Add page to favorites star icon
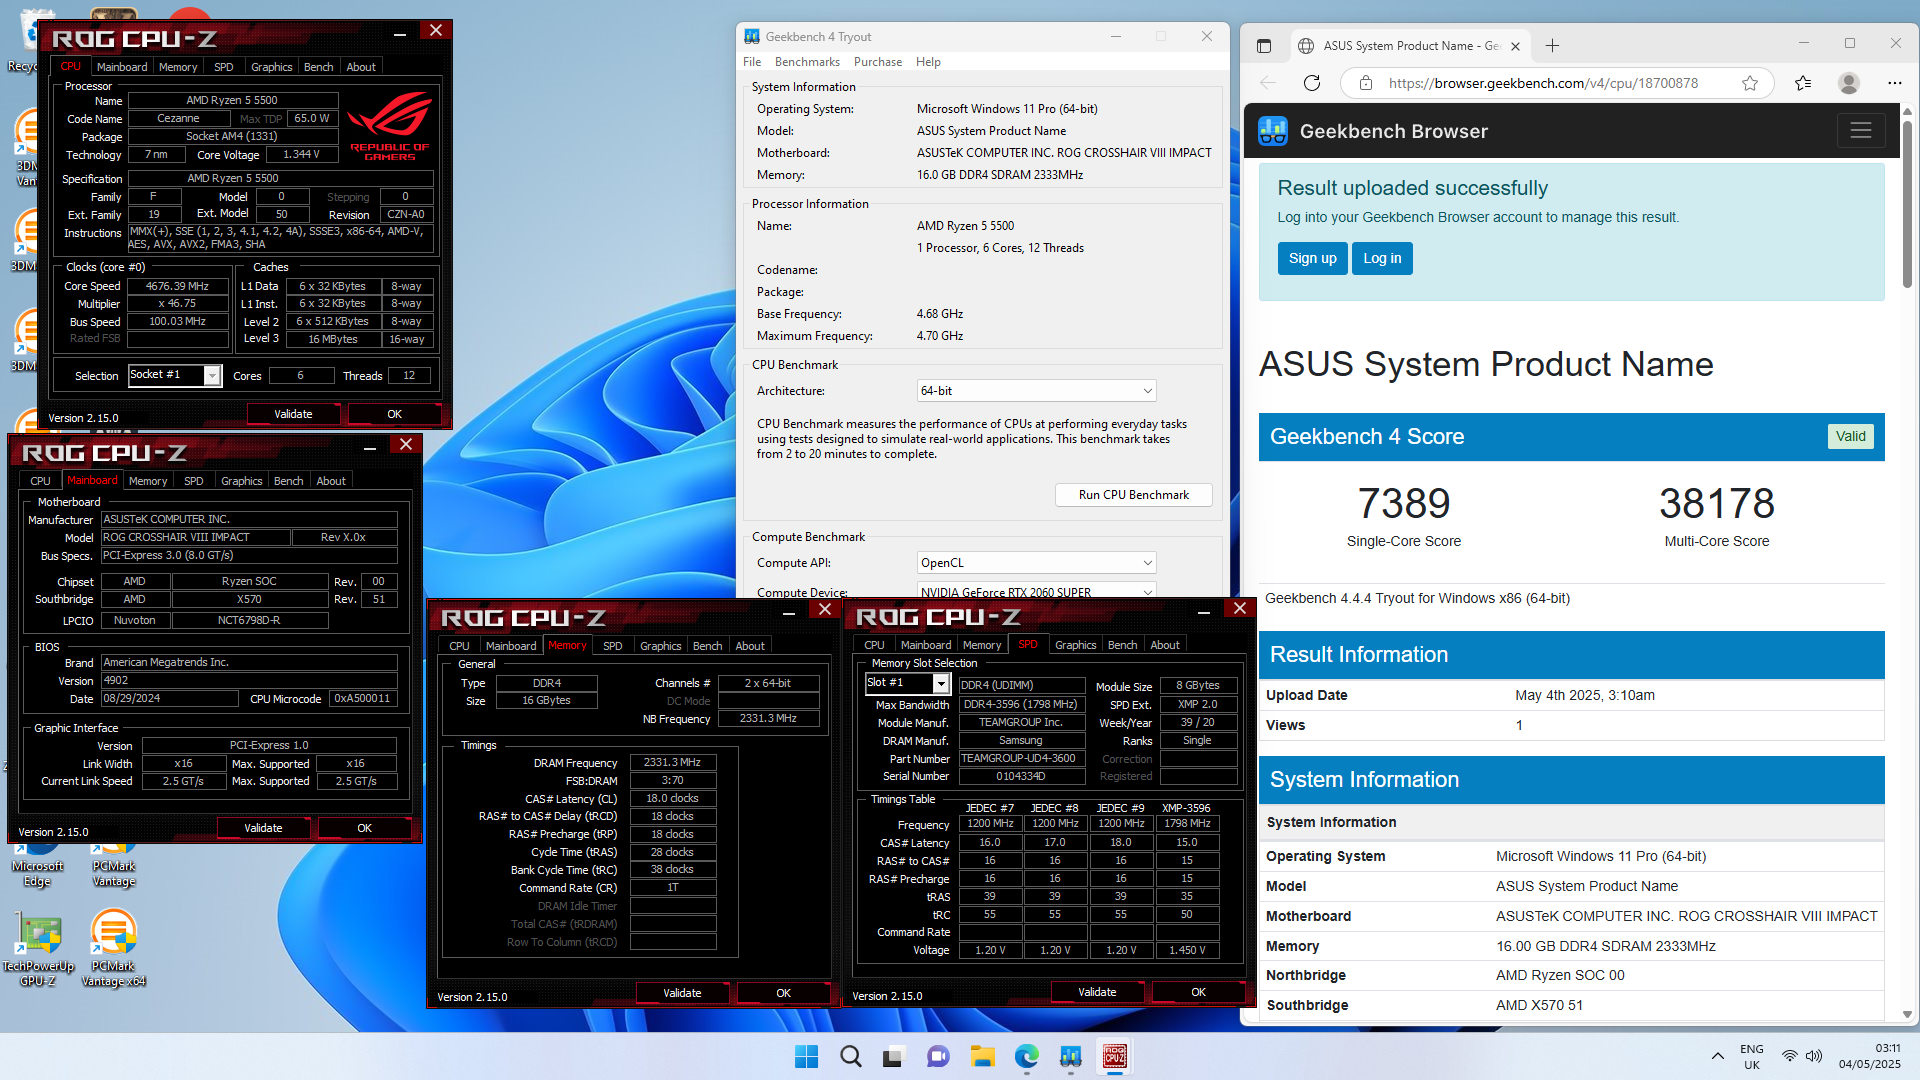The height and width of the screenshot is (1080, 1920). [x=1750, y=83]
